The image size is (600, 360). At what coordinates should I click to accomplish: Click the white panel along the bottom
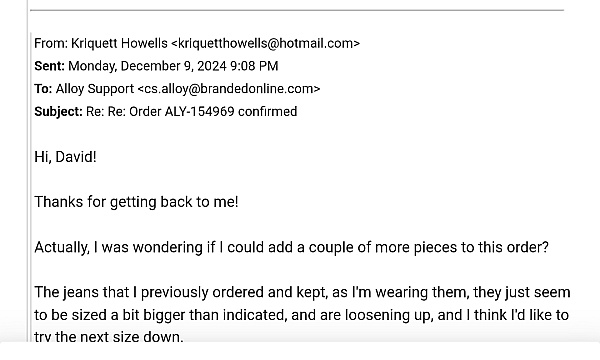point(300,352)
